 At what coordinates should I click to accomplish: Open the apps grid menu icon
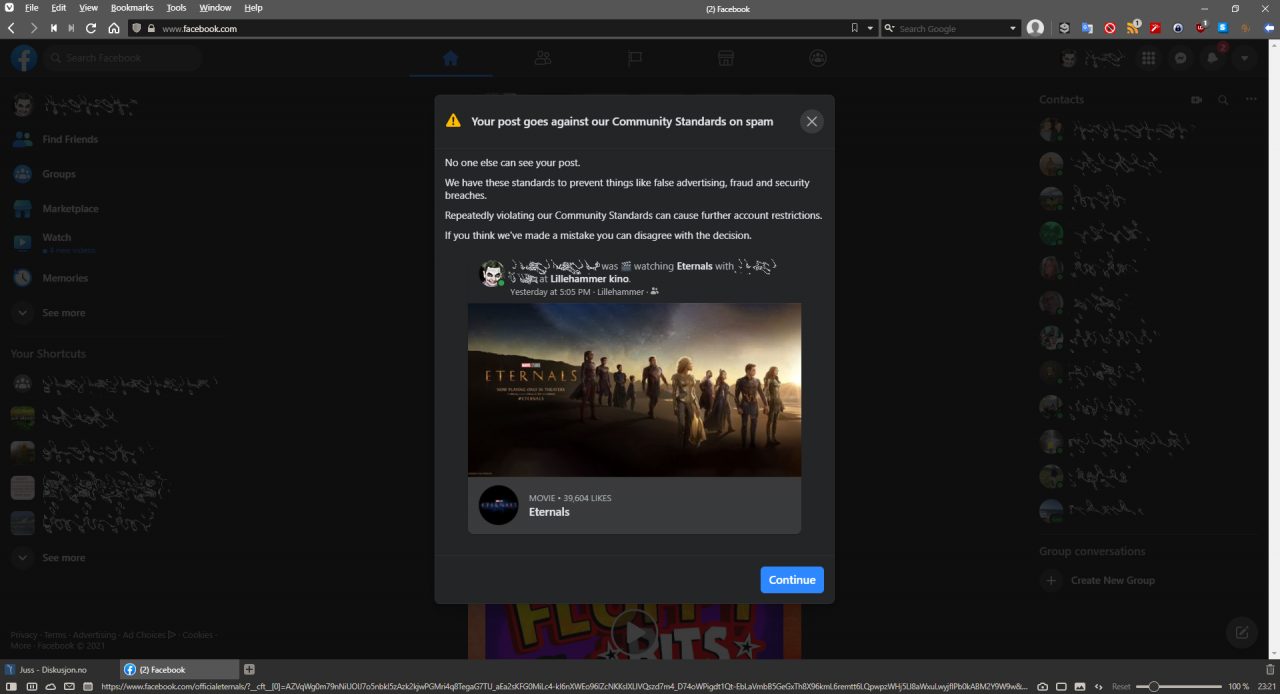(x=1148, y=58)
